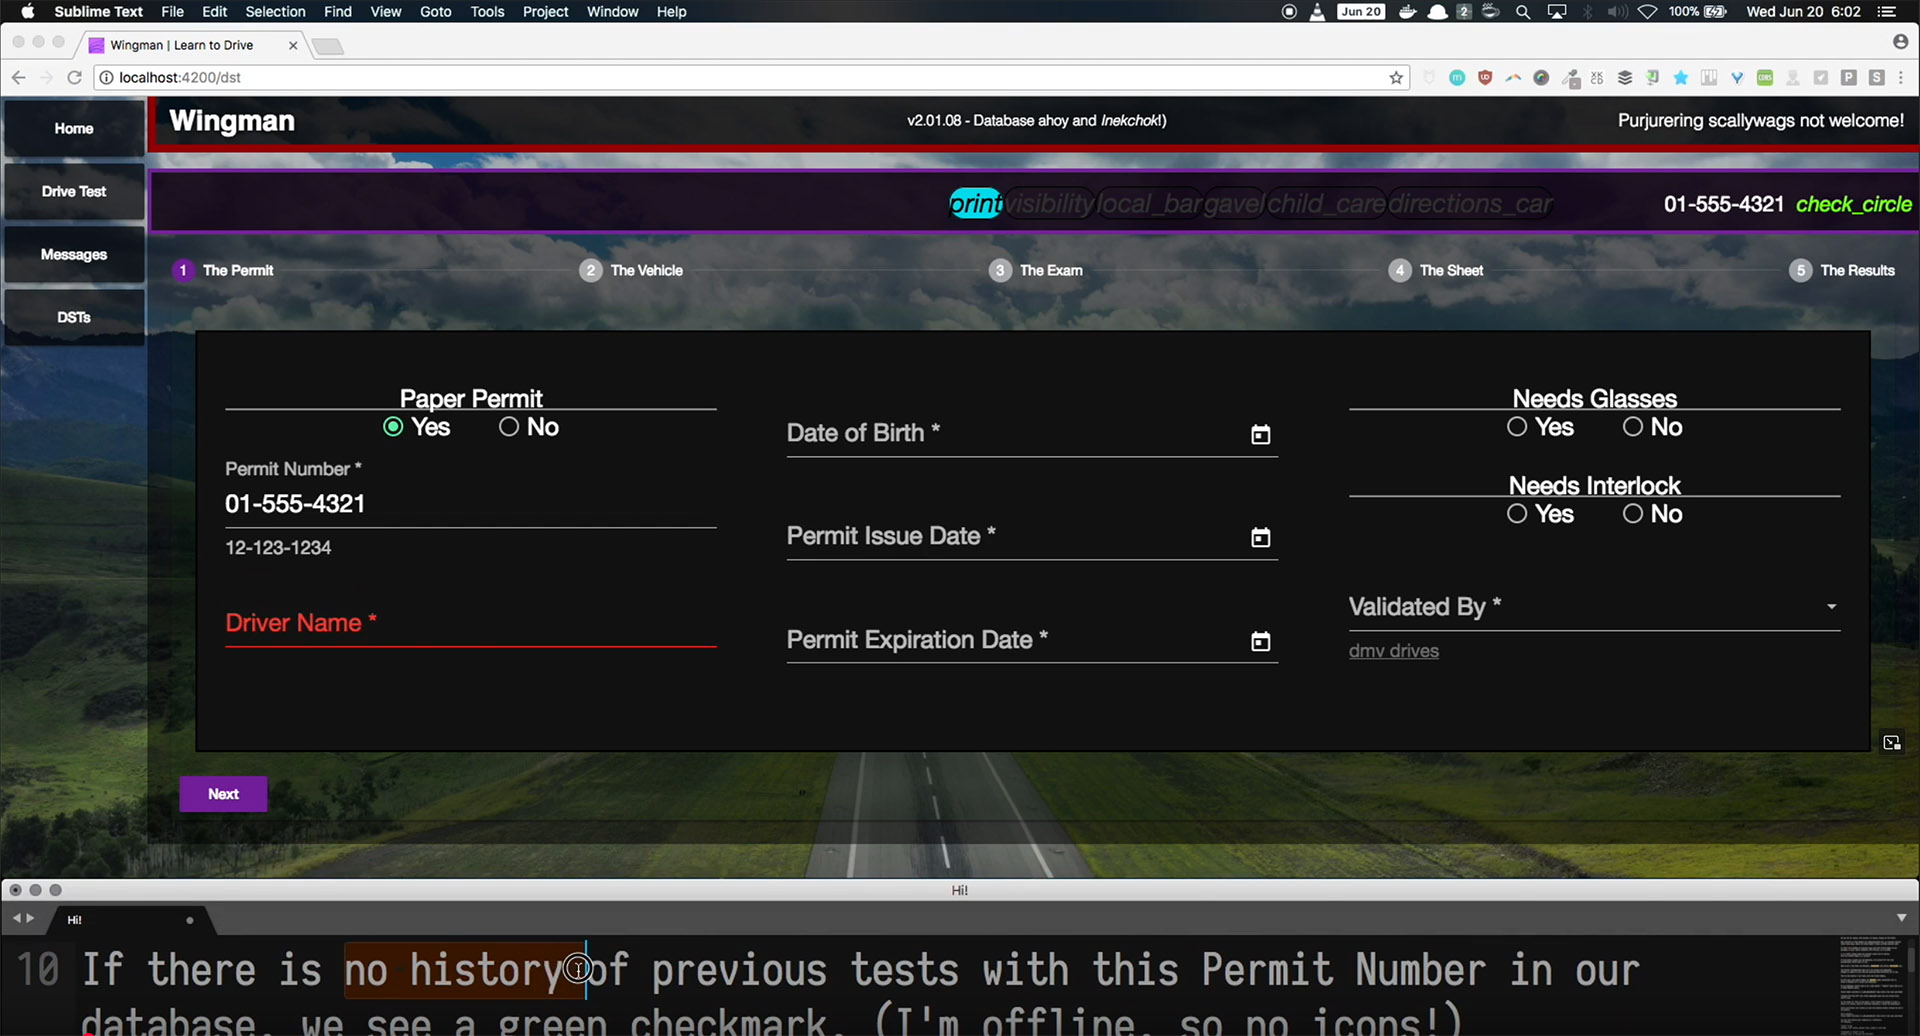1920x1036 pixels.
Task: Open the Messages sidebar button
Action: point(74,255)
